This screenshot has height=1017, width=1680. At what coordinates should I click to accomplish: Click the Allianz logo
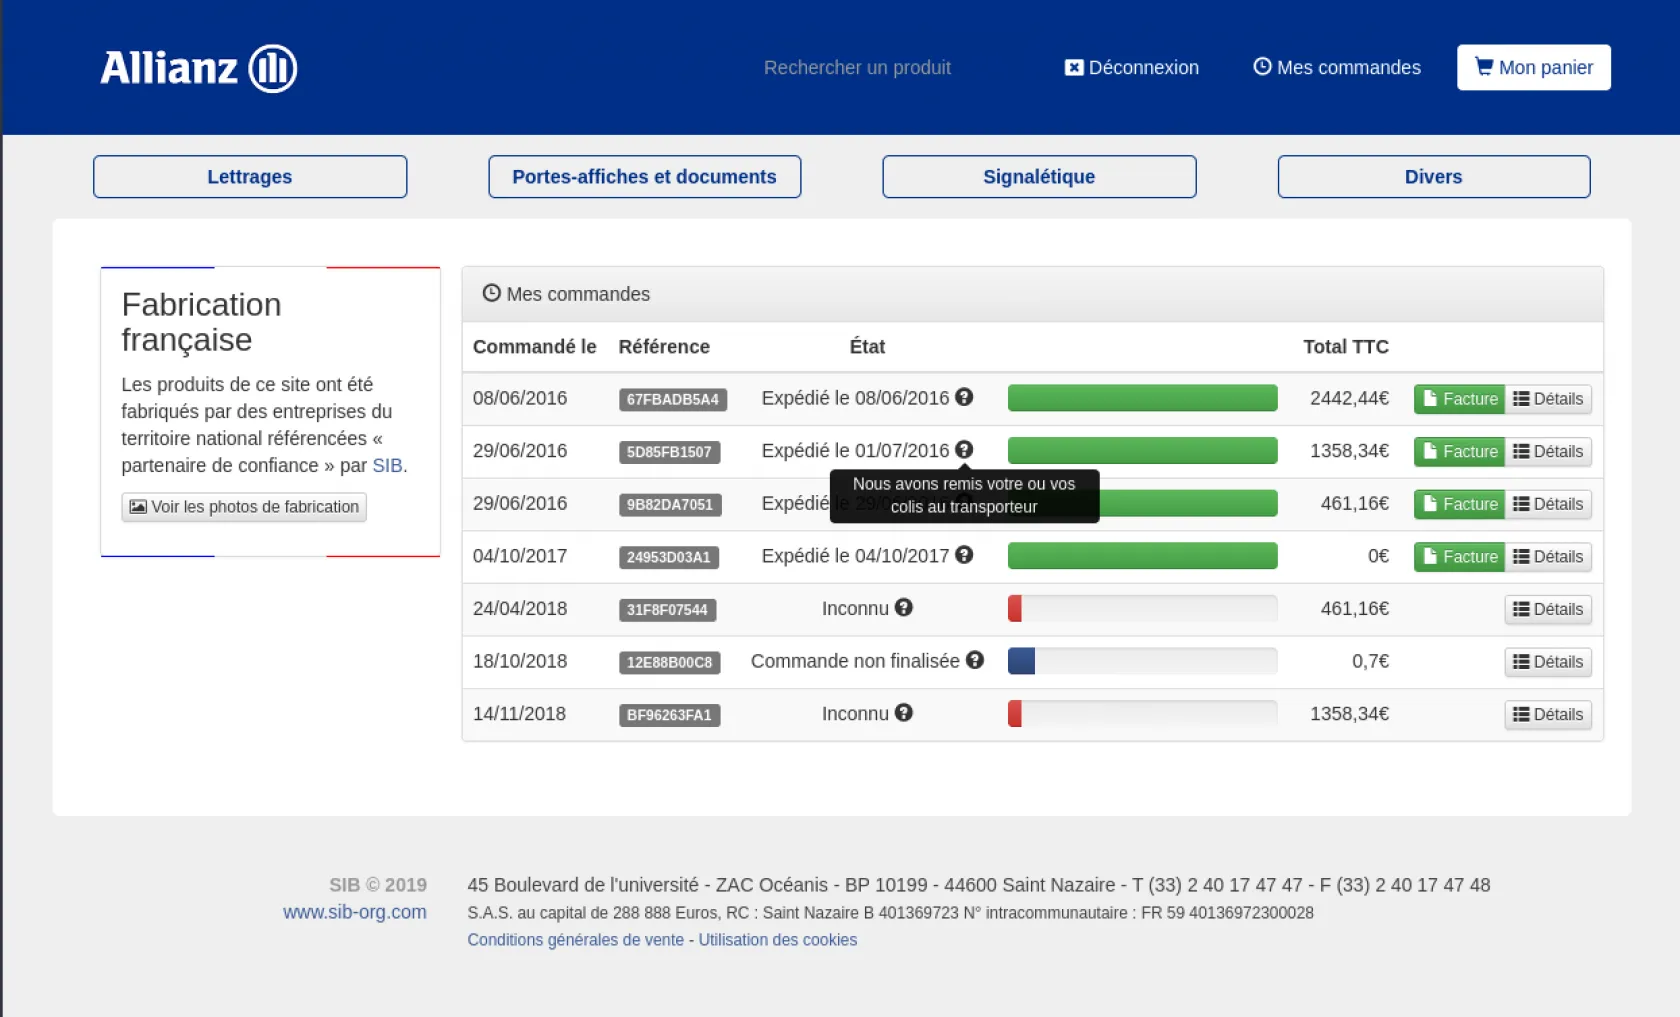[198, 68]
